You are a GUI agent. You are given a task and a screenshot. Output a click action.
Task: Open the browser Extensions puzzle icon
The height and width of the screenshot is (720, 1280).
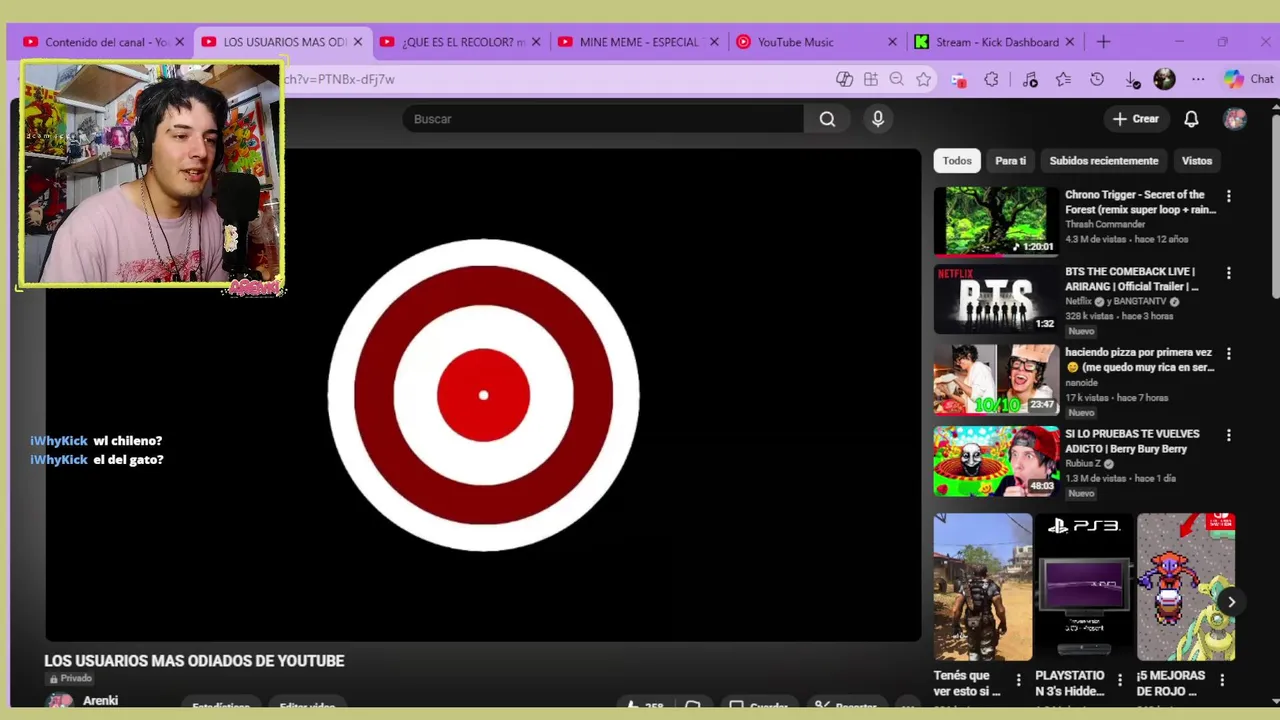click(991, 79)
